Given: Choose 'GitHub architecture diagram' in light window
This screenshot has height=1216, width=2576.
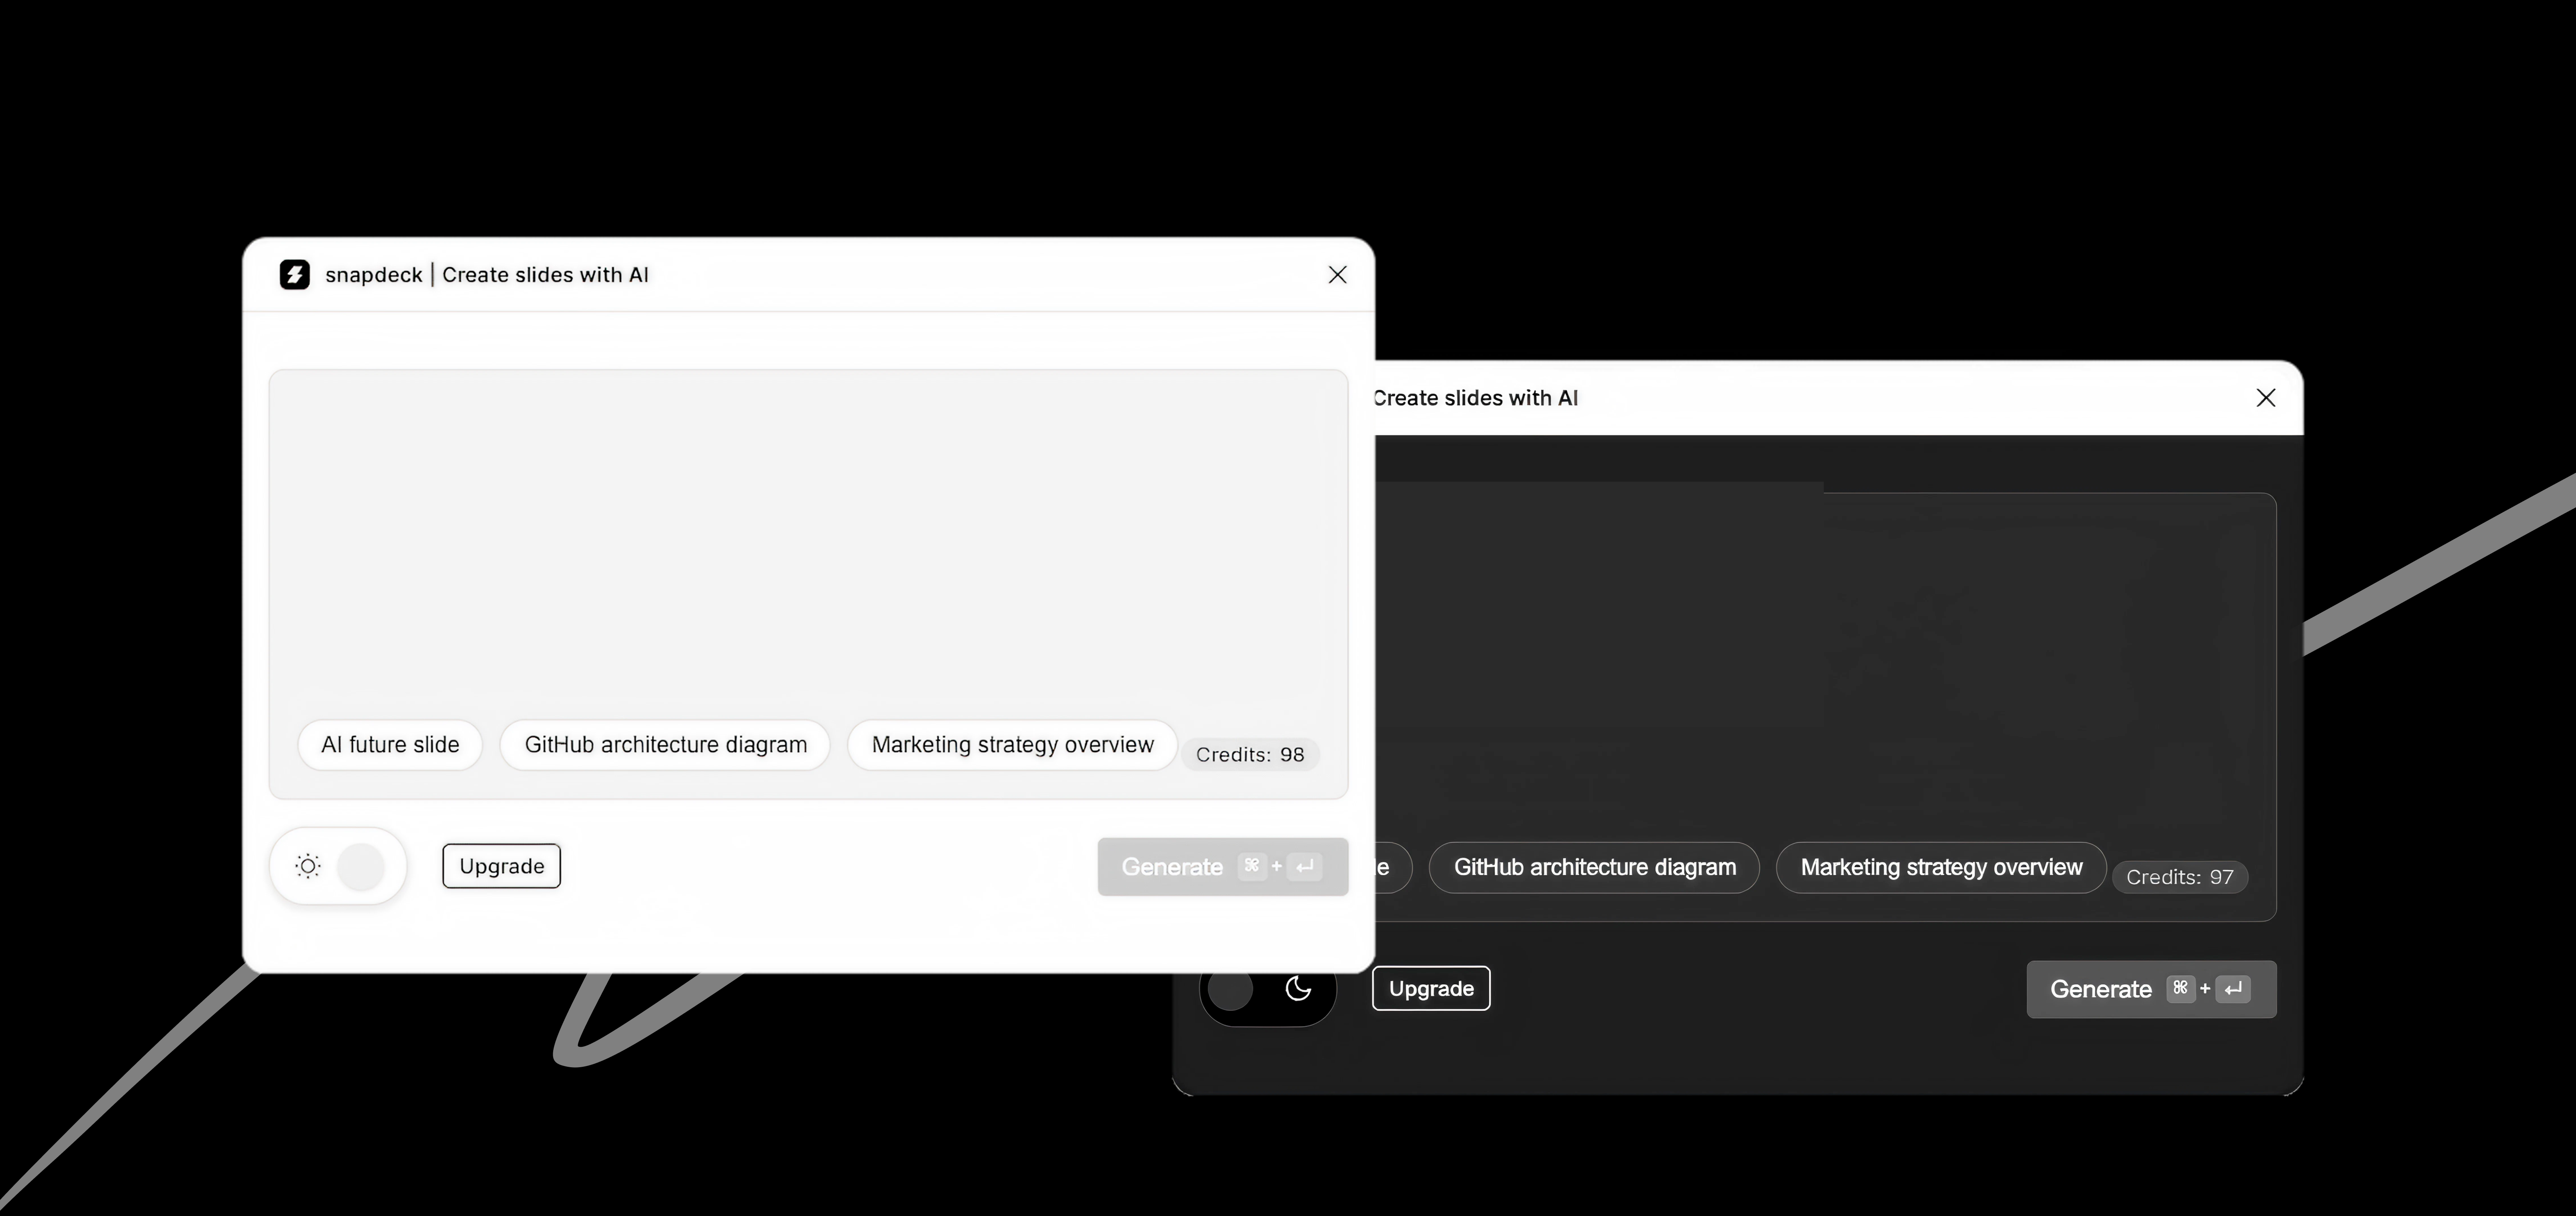Looking at the screenshot, I should [x=665, y=745].
